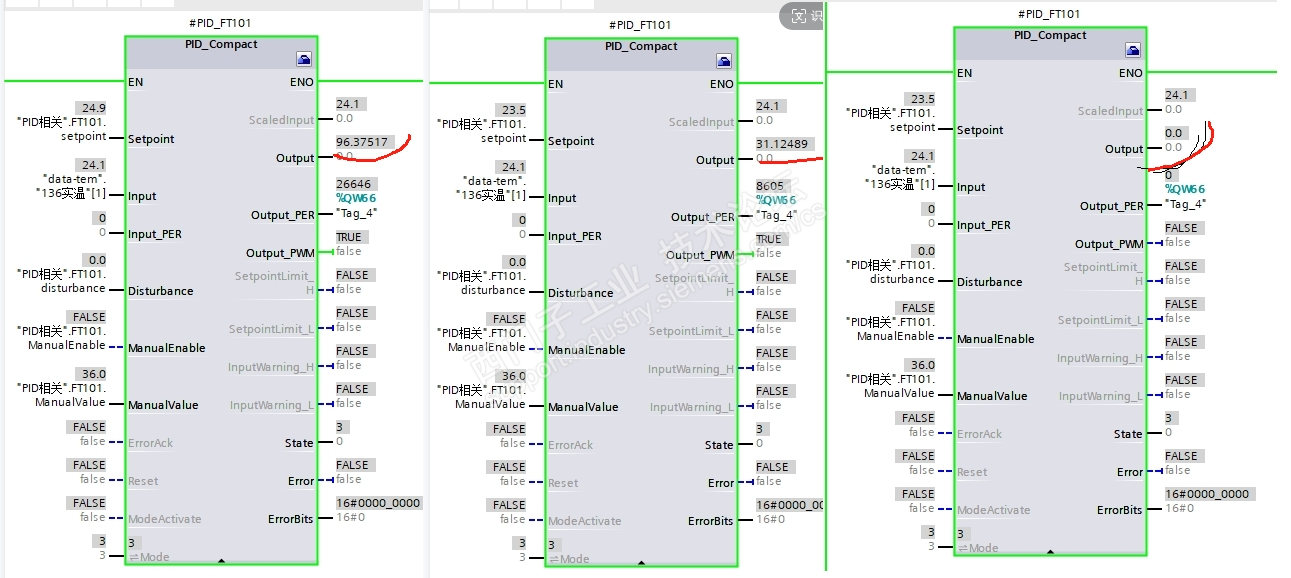Click Output_PWM pin on left block
The height and width of the screenshot is (578, 1291).
pyautogui.click(x=280, y=253)
